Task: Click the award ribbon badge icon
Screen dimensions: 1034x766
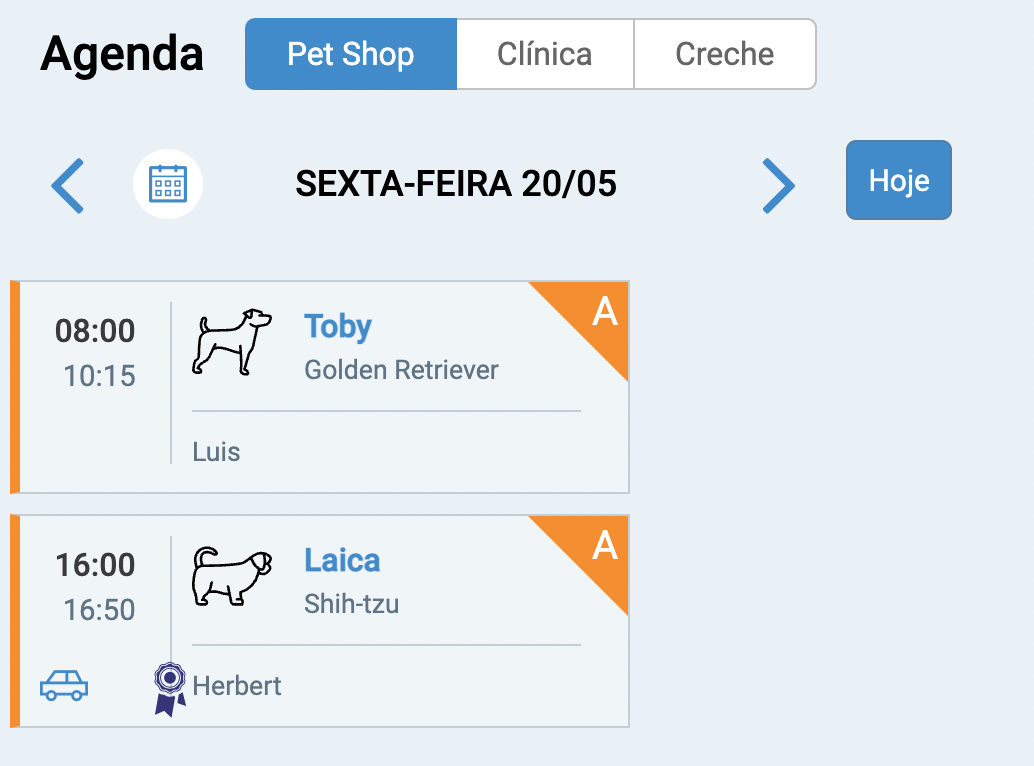Action: coord(170,688)
